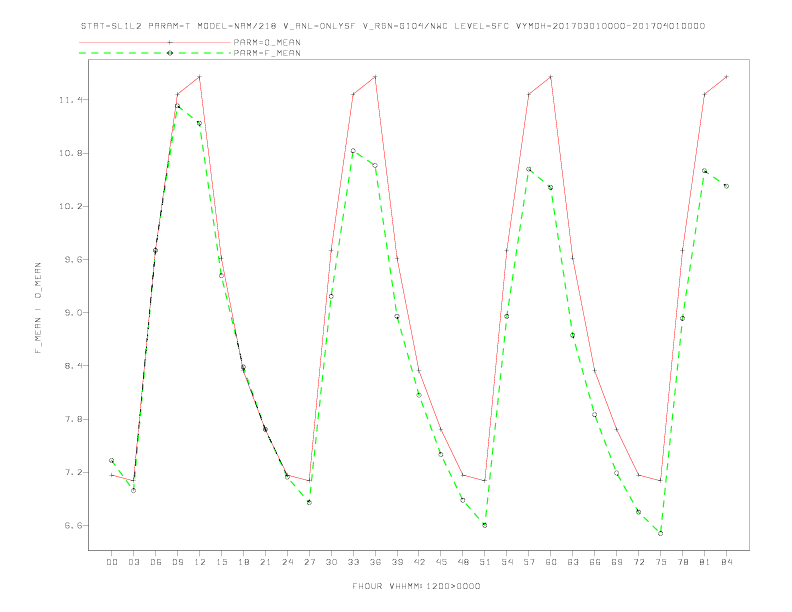Click the FHOUR VHHMM:1200>0000 x-axis title

(416, 586)
